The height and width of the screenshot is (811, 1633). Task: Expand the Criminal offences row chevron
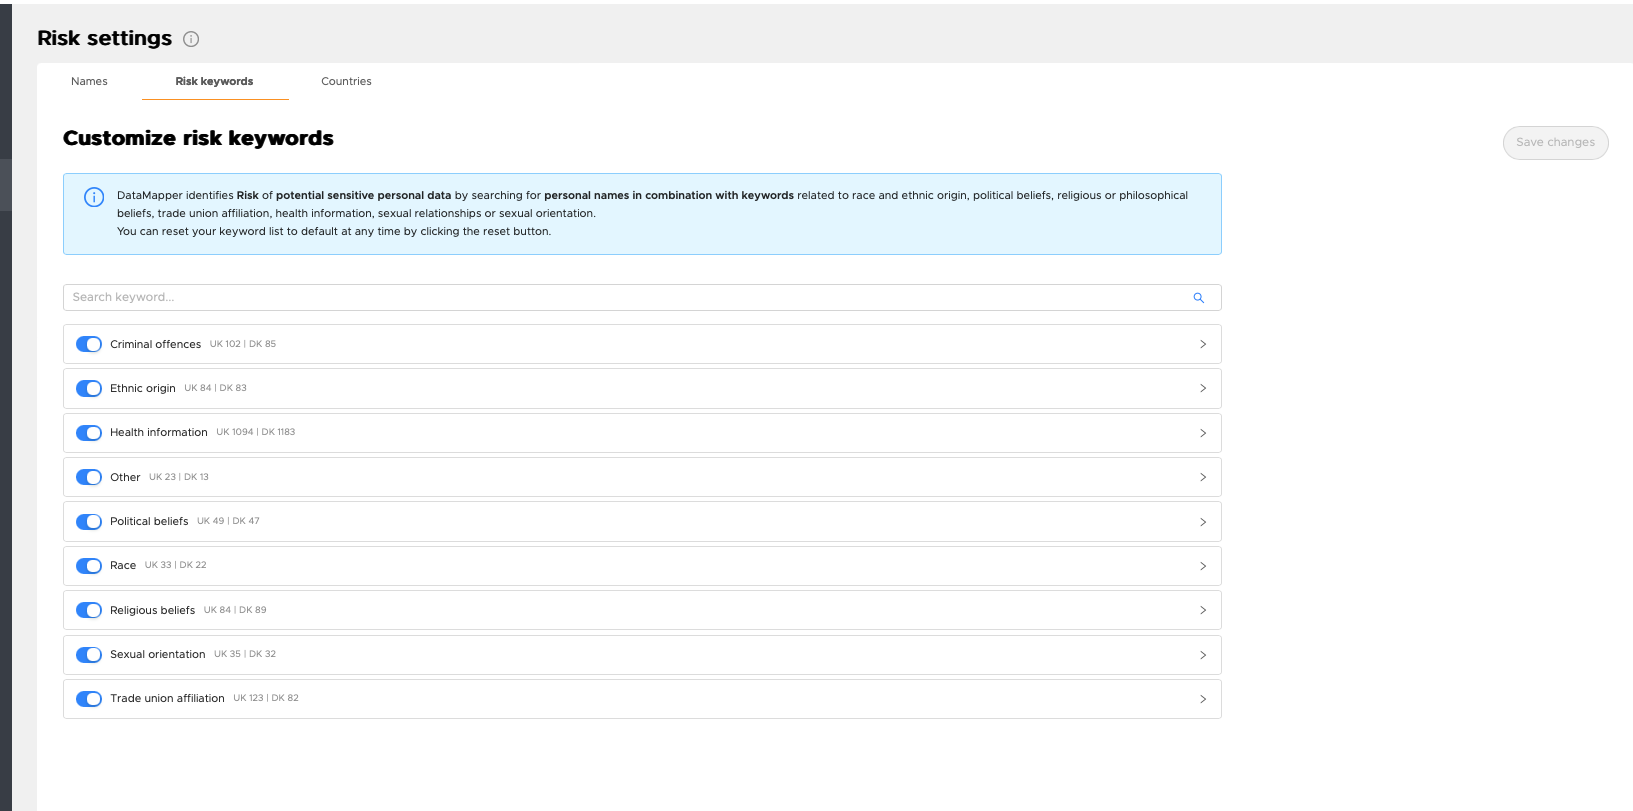pyautogui.click(x=1203, y=344)
